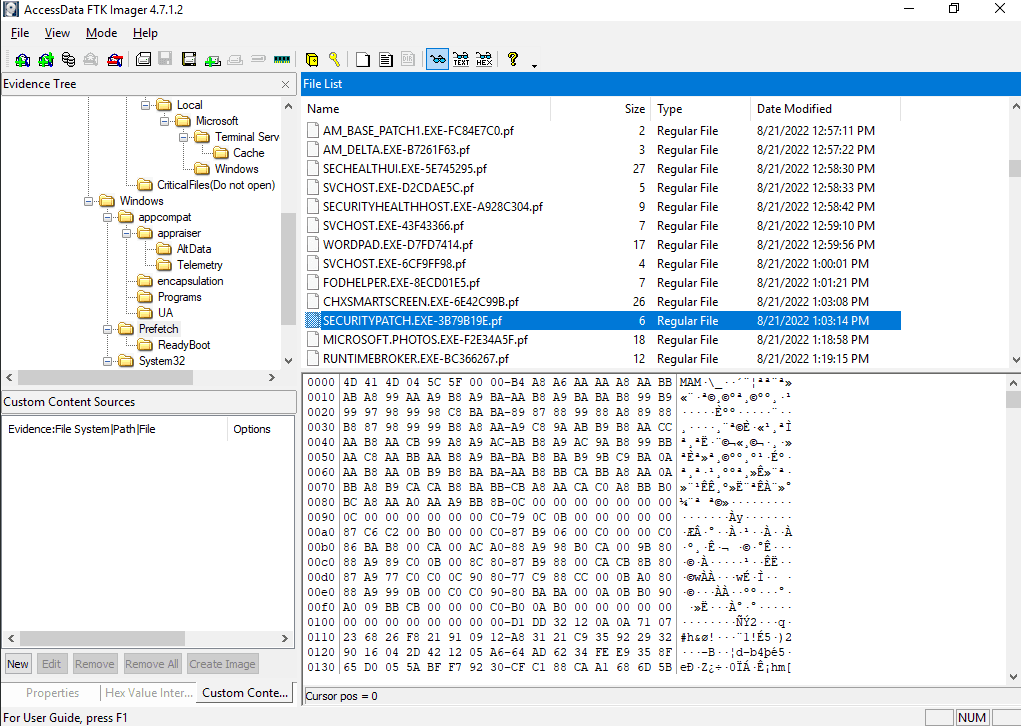Image resolution: width=1021 pixels, height=726 pixels.
Task: Click Remove All Evidence Items icon
Action: click(115, 60)
